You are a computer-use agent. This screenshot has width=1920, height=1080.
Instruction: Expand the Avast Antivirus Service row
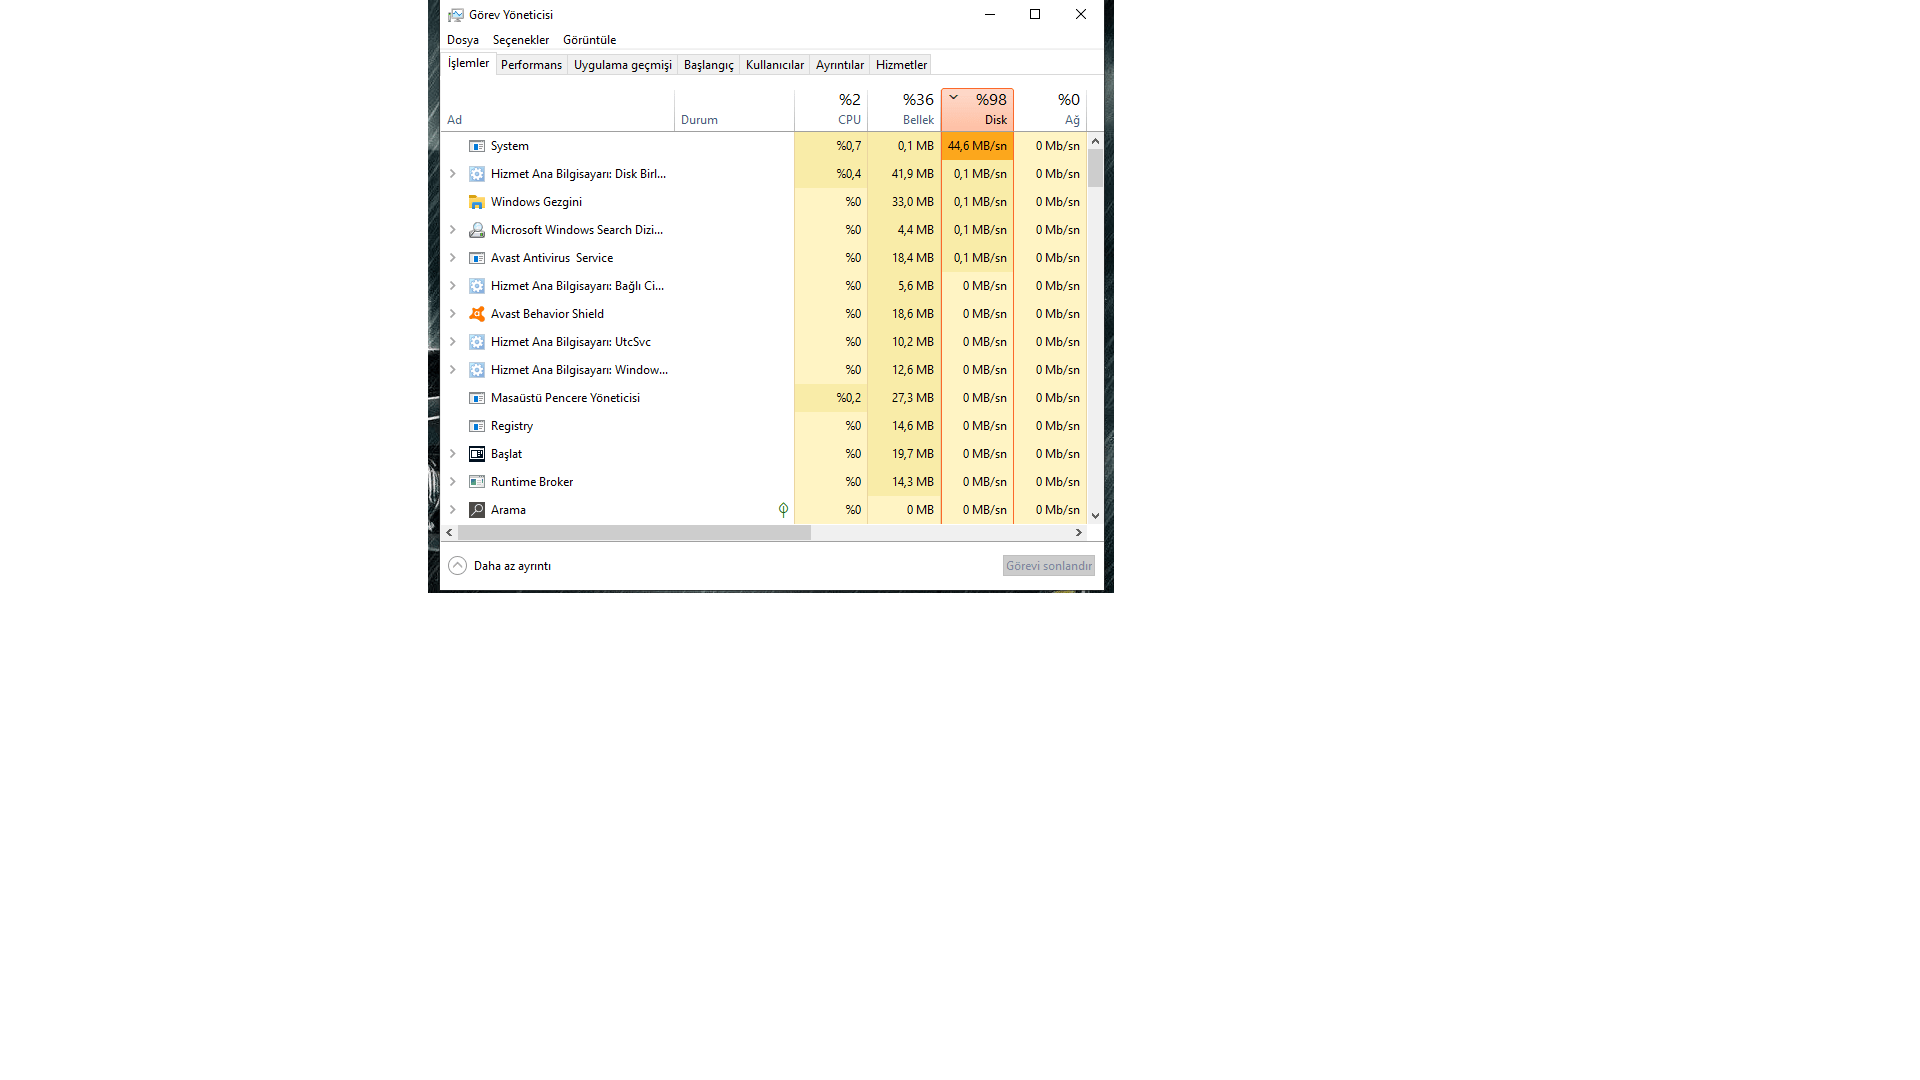(x=452, y=258)
